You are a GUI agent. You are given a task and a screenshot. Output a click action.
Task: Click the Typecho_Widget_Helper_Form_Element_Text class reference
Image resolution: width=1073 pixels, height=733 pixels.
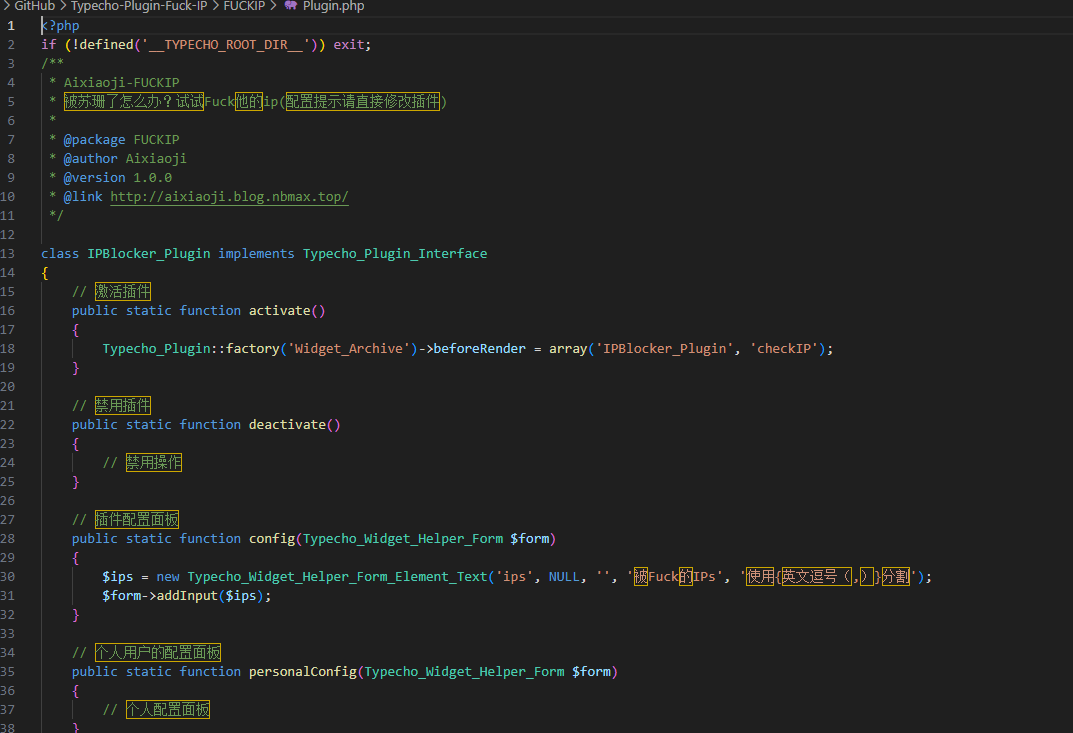click(x=338, y=577)
